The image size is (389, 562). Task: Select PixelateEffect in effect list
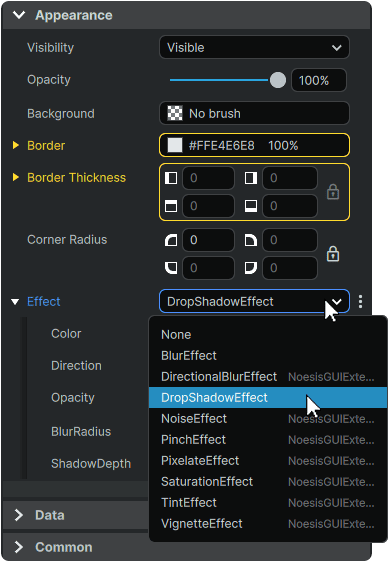click(268, 461)
